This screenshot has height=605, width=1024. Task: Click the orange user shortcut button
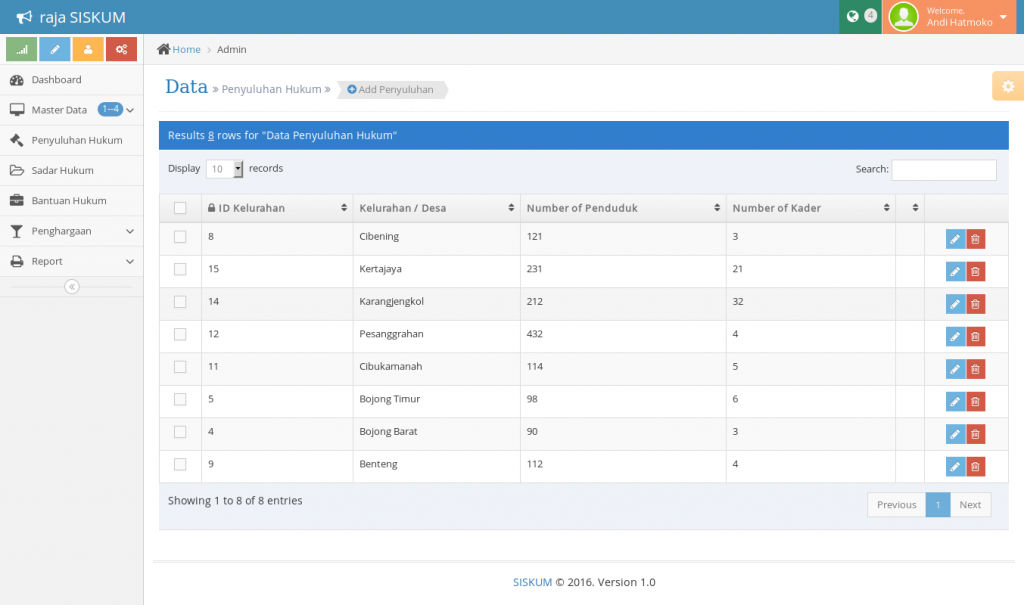tap(88, 49)
